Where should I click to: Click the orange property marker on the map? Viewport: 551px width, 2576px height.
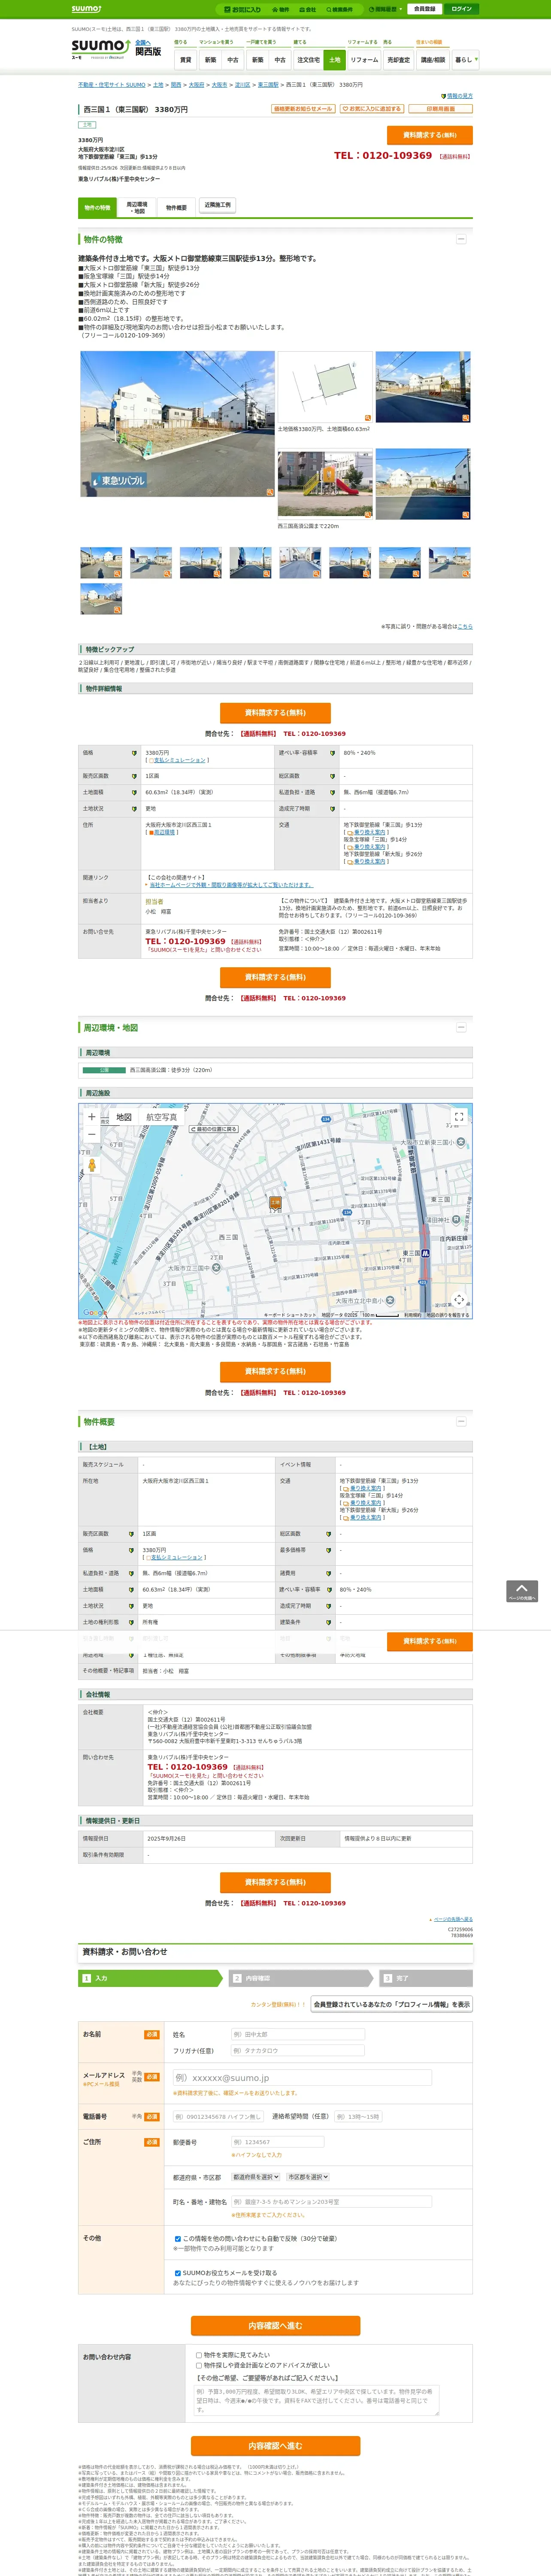[x=275, y=1203]
